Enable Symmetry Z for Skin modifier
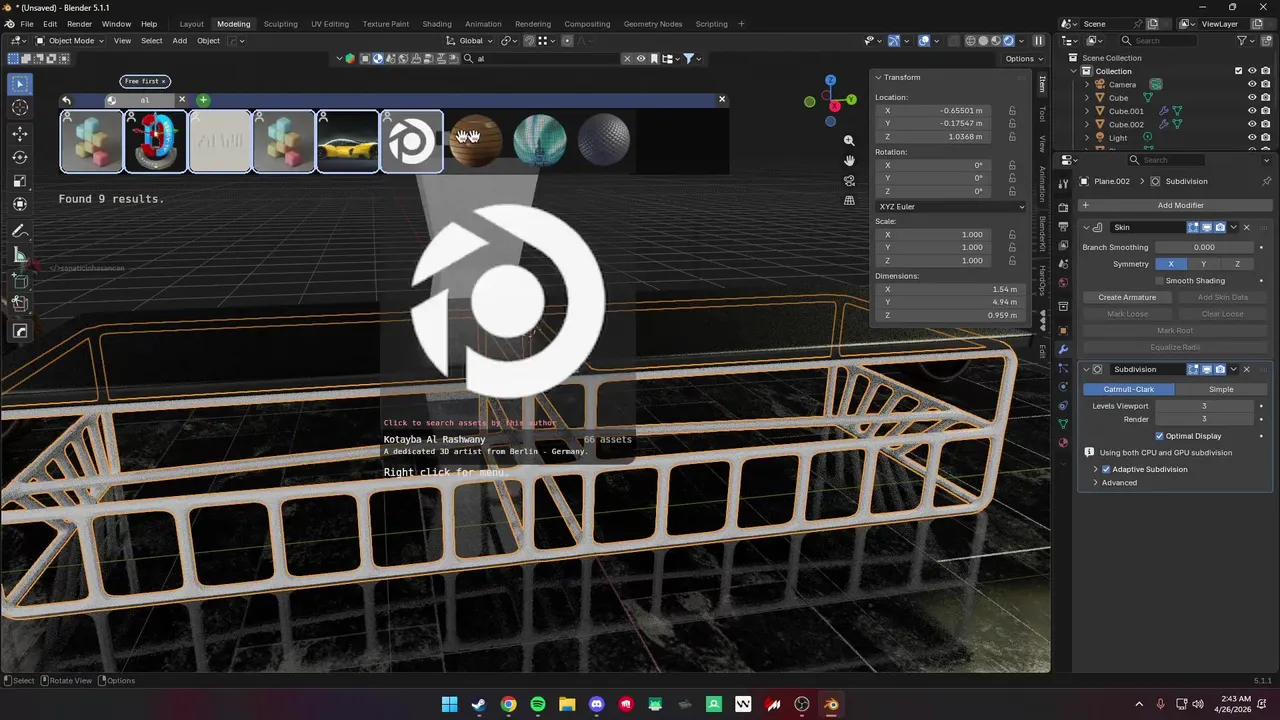The height and width of the screenshot is (720, 1280). 1237,264
